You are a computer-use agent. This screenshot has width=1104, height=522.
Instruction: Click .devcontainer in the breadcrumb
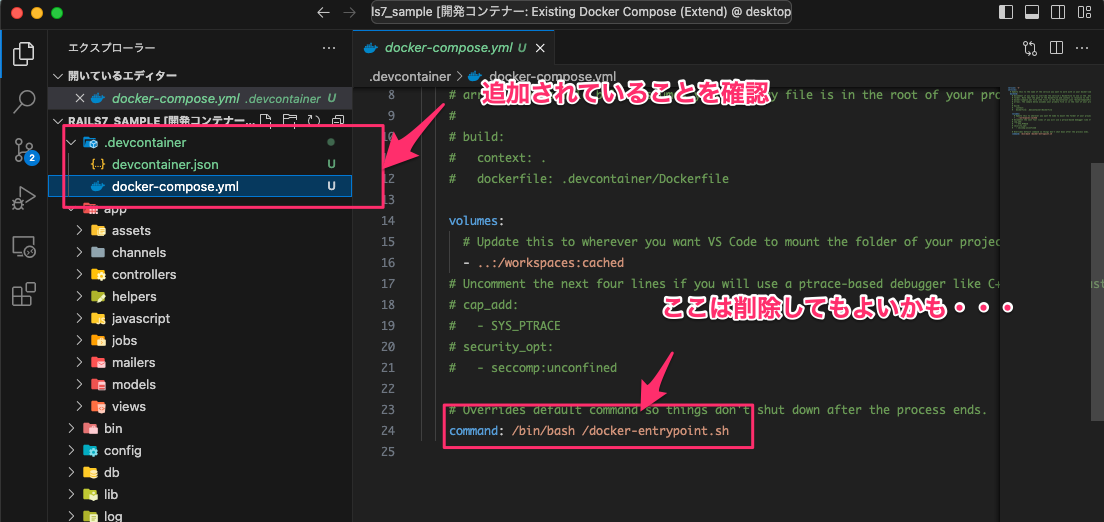(x=410, y=75)
